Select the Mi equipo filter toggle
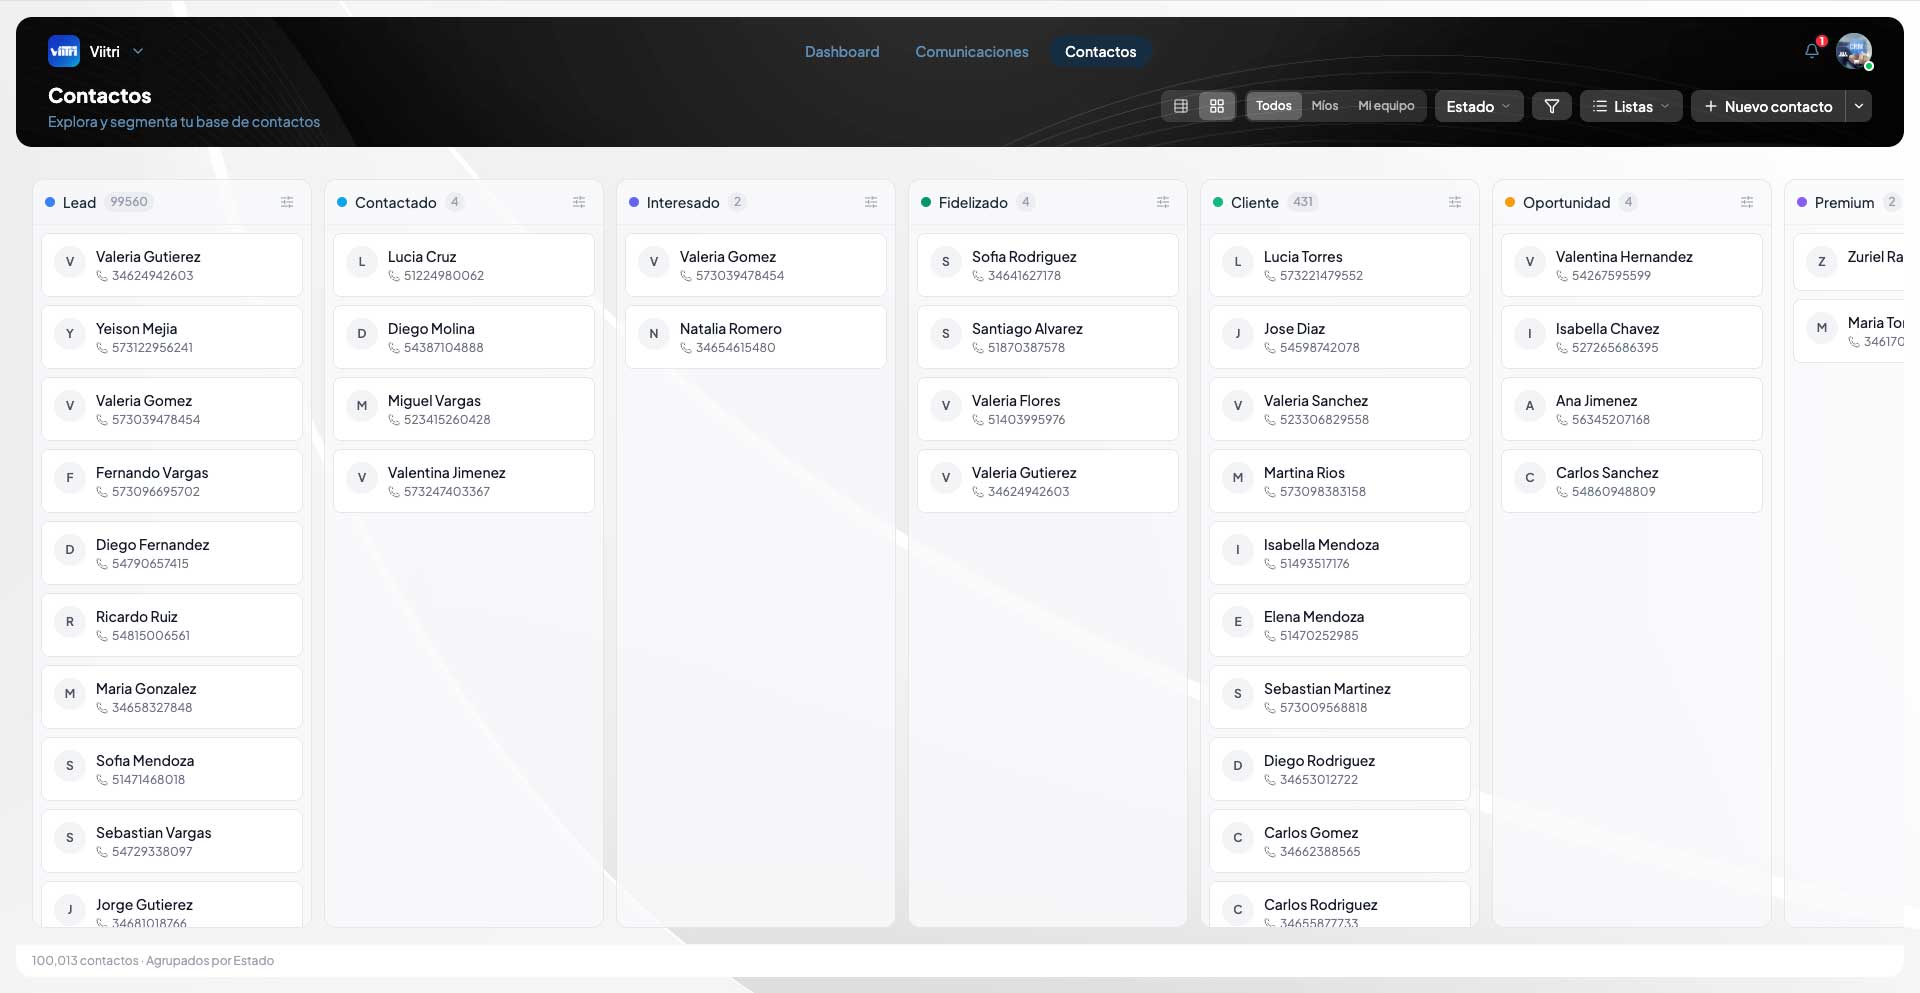Screen dimensions: 1920x993 [1386, 106]
